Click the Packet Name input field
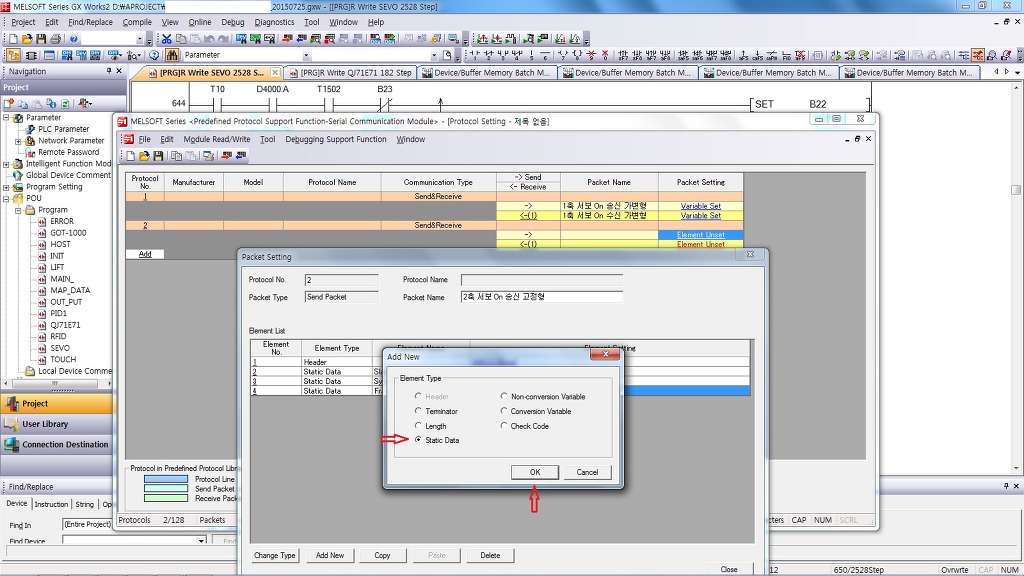1024x576 pixels. pyautogui.click(x=541, y=297)
